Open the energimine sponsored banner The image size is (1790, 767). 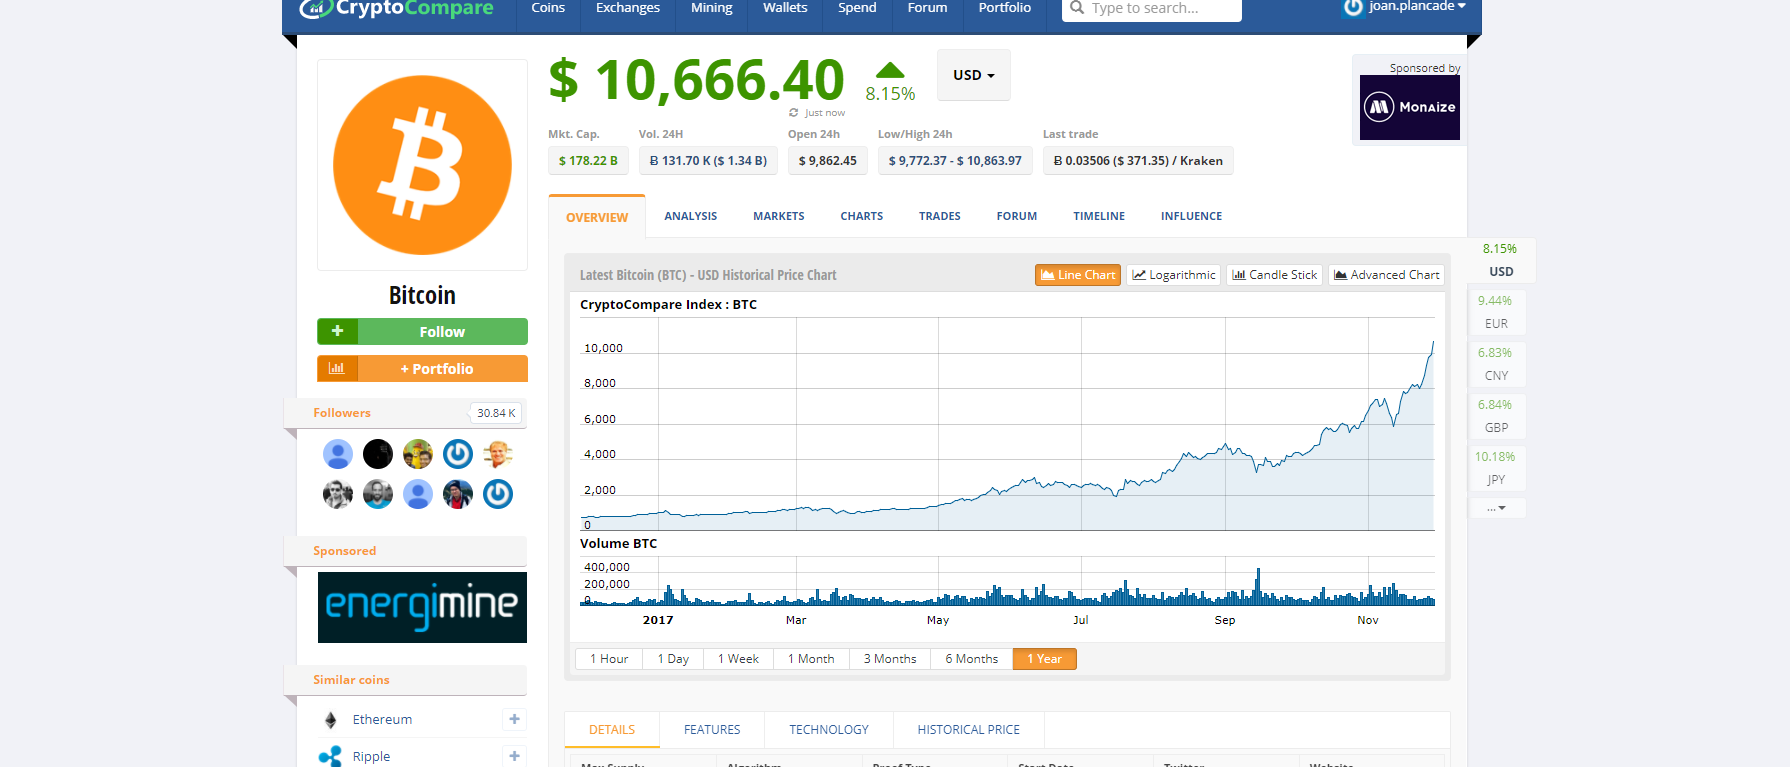422,607
